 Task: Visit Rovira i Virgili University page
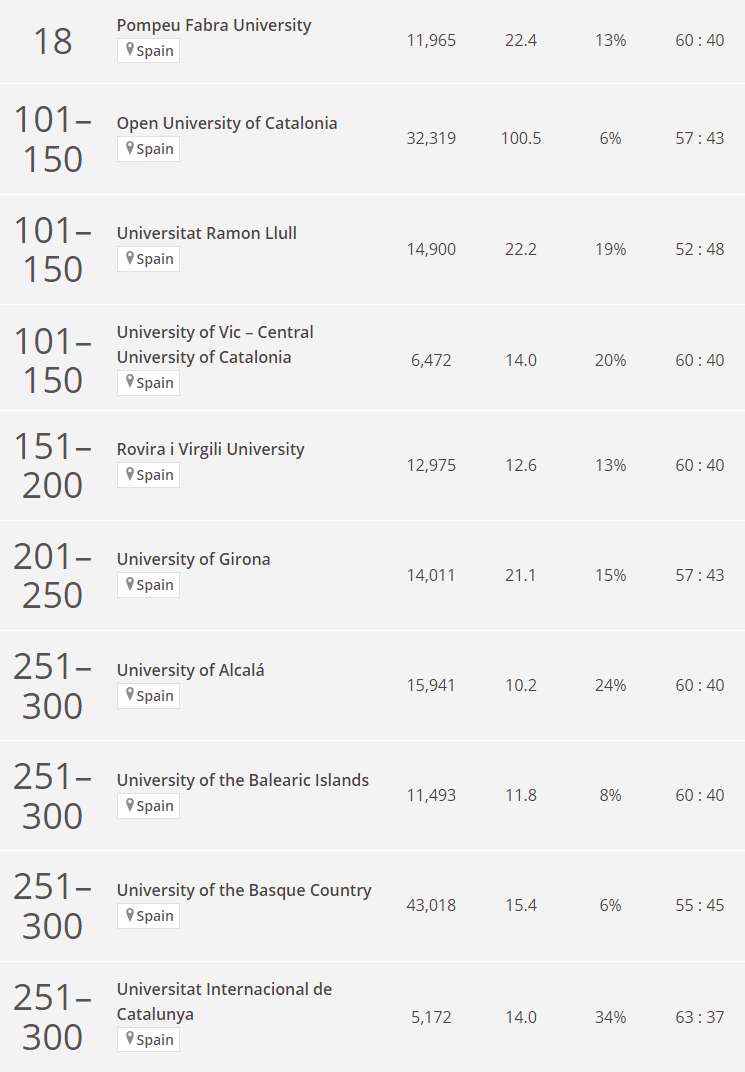(211, 449)
